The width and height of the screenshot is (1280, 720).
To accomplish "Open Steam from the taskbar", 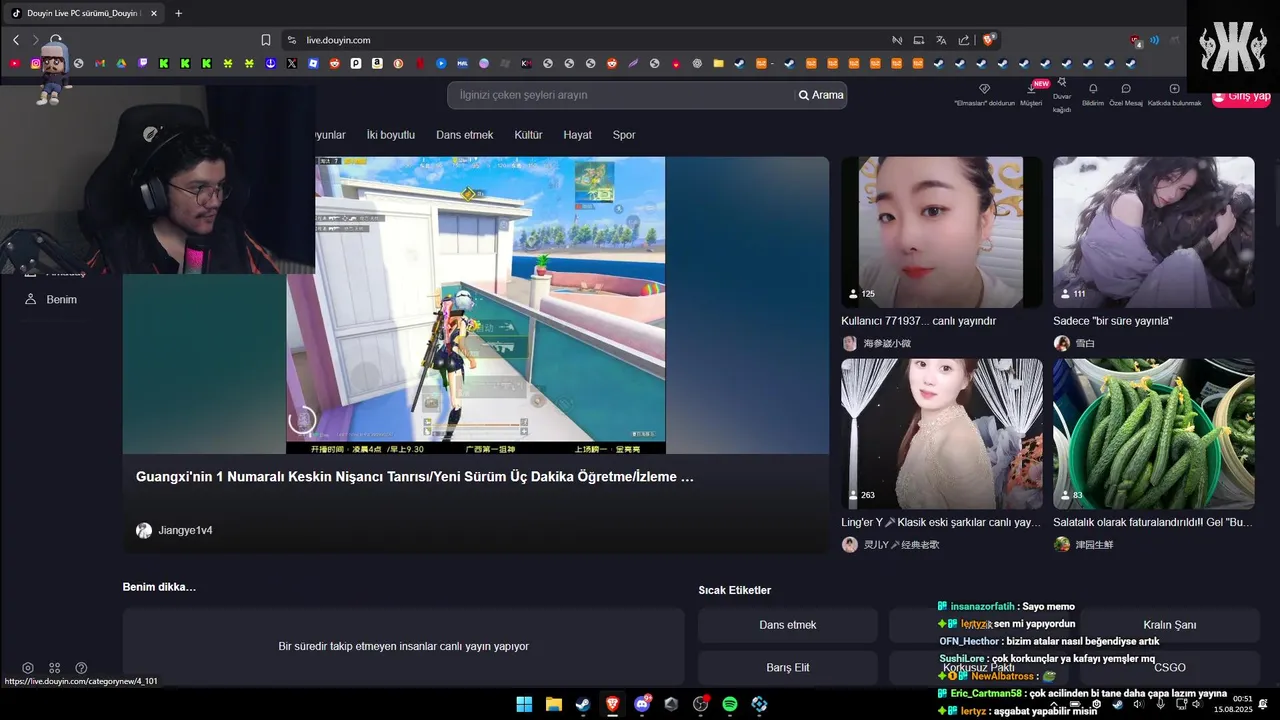I will tap(582, 704).
